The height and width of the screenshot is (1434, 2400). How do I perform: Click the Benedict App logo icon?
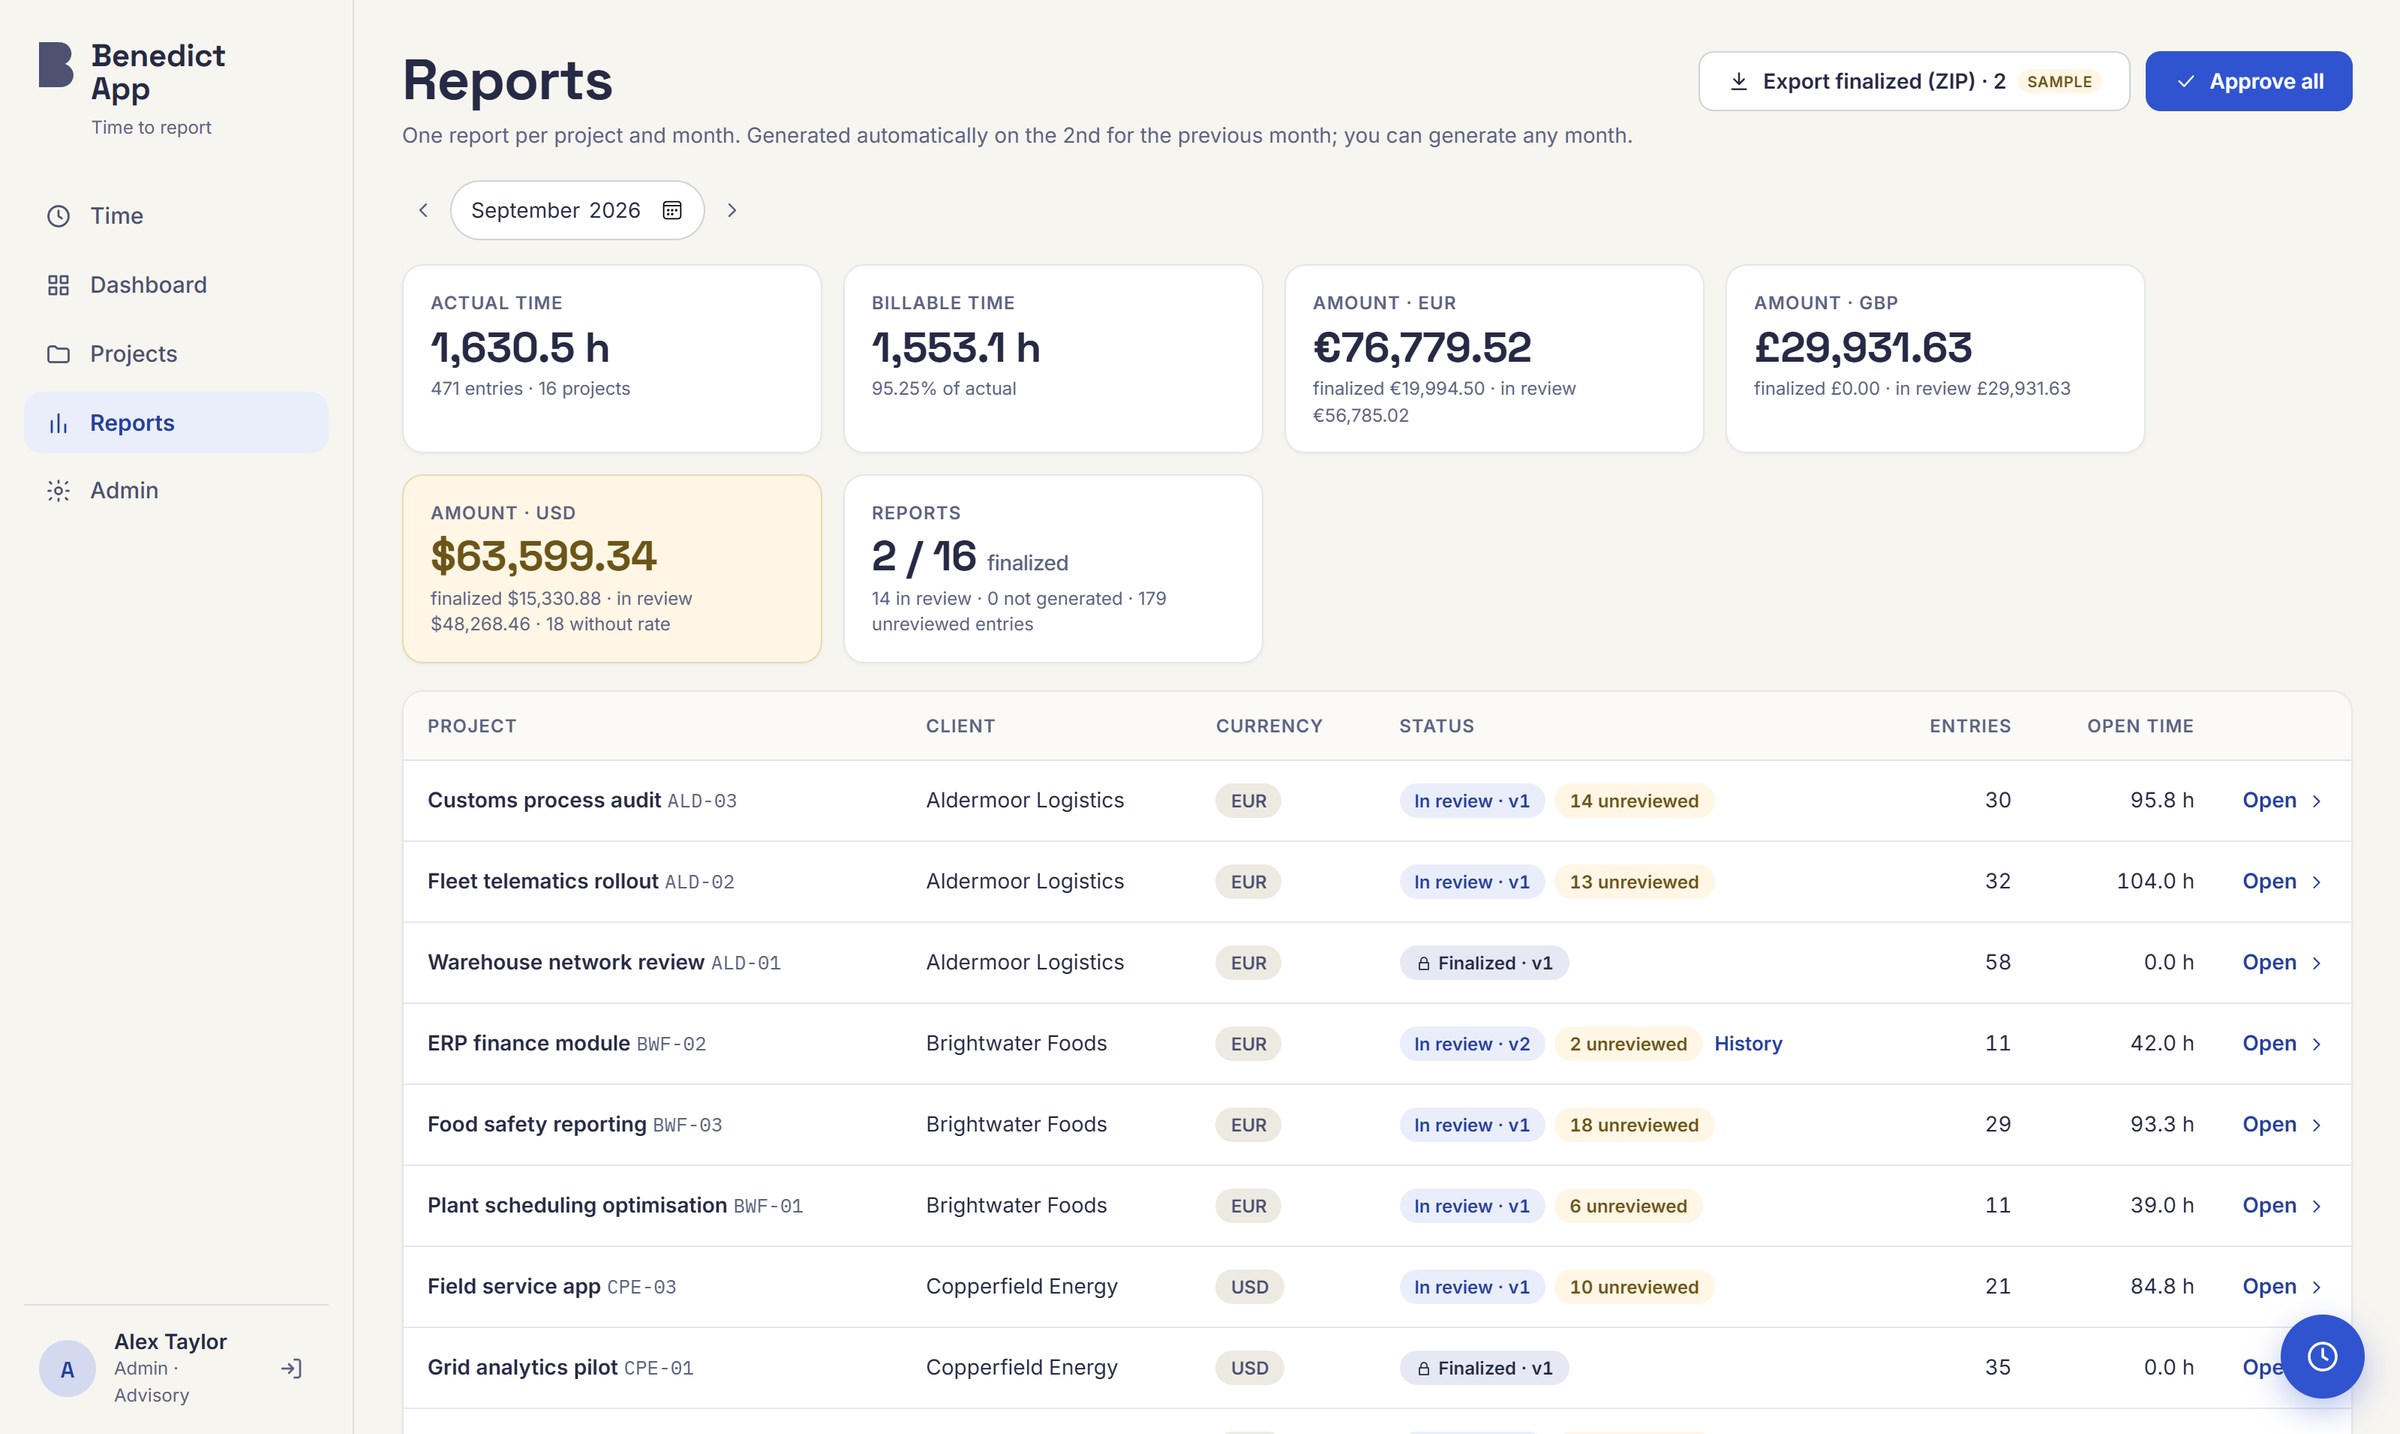coord(56,65)
